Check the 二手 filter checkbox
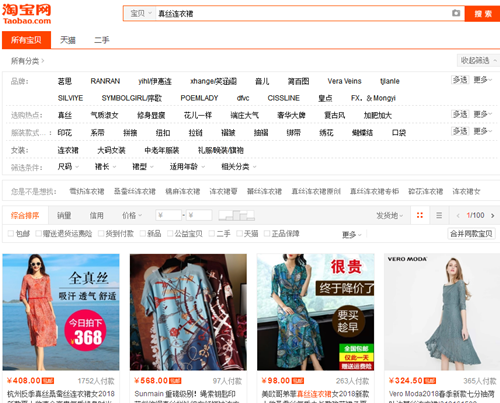This screenshot has height=403, width=500. click(x=212, y=234)
